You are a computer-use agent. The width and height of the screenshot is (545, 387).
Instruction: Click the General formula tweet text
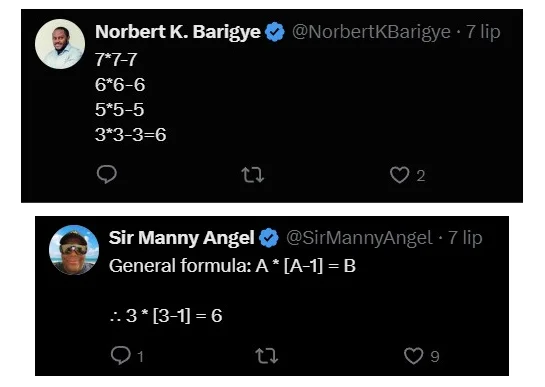coord(232,266)
